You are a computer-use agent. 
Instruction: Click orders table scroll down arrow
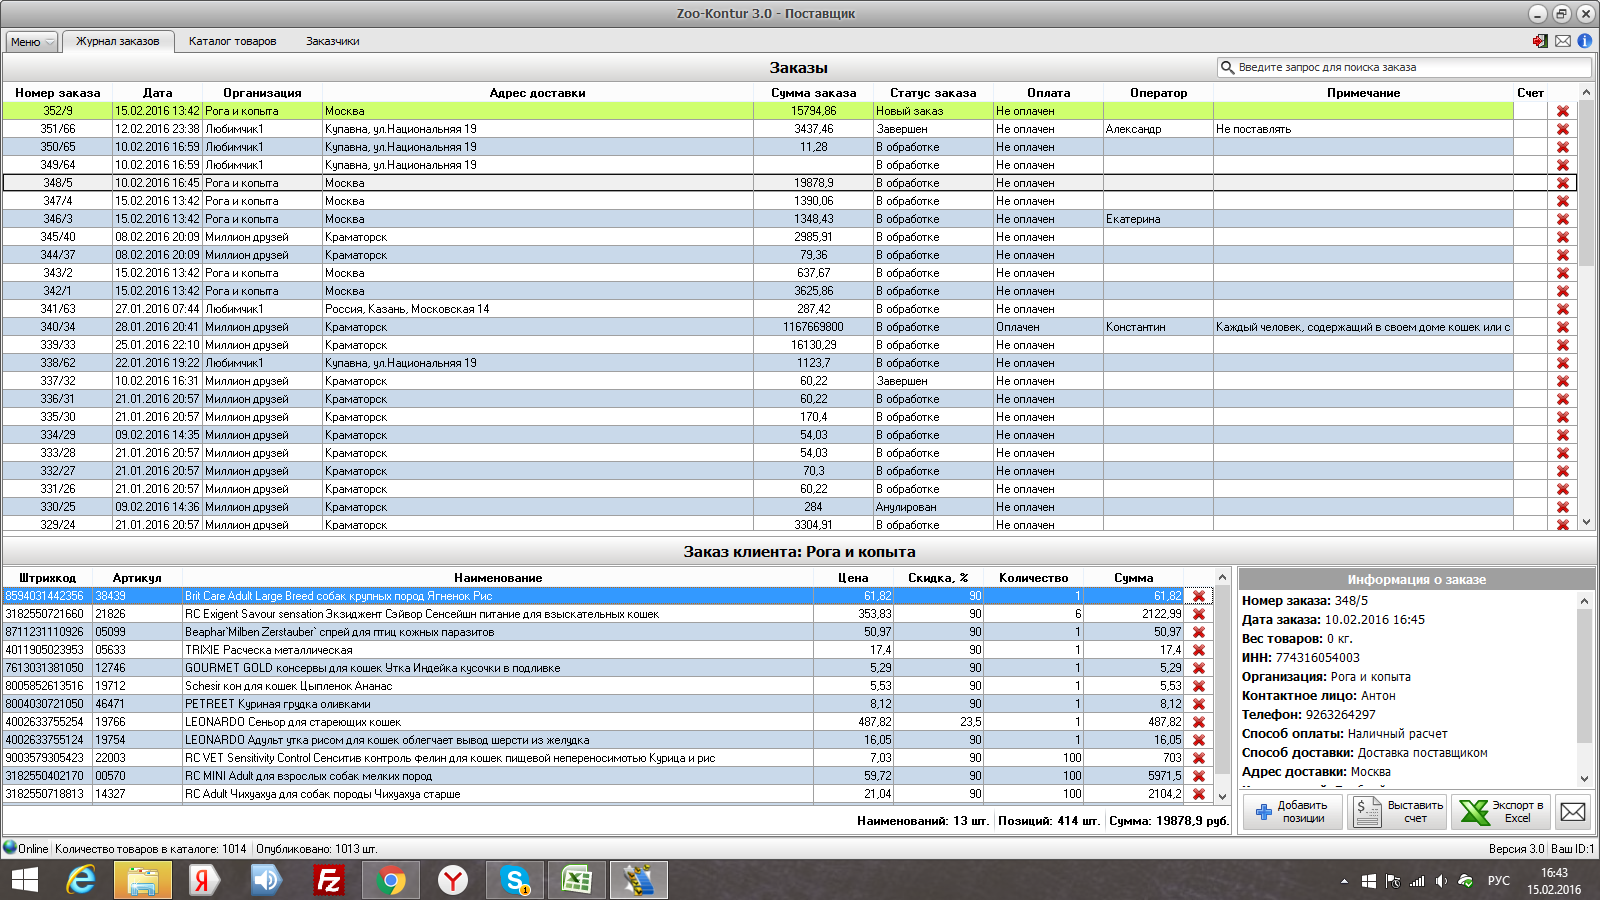(1586, 522)
